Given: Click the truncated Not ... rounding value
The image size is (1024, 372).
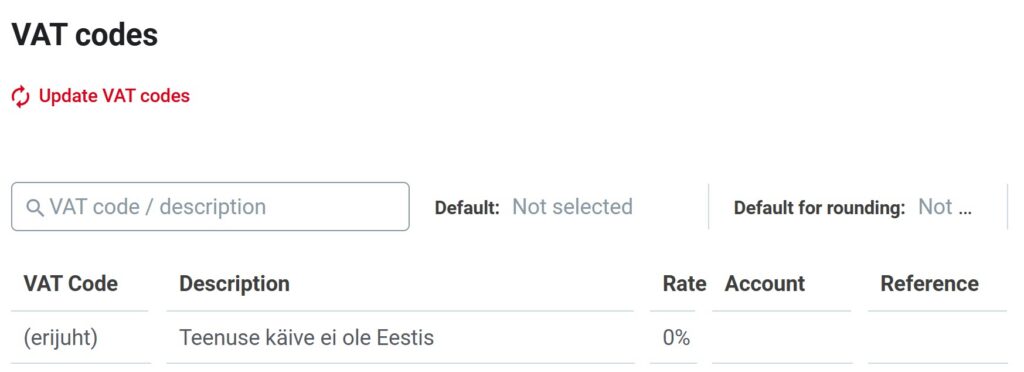Looking at the screenshot, I should (945, 207).
